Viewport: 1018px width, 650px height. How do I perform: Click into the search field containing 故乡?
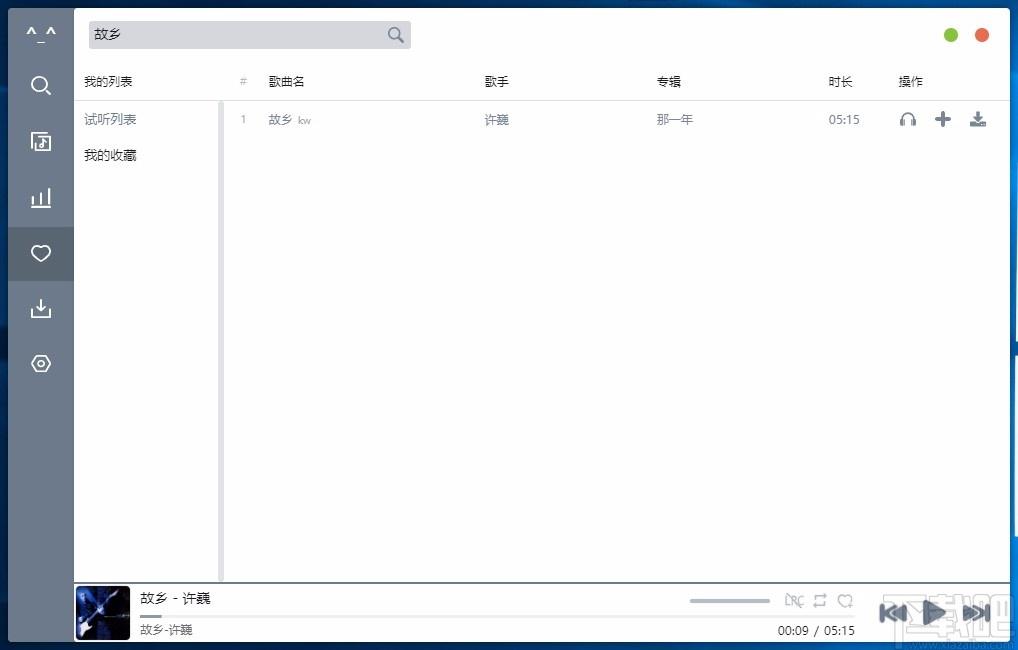(x=249, y=35)
